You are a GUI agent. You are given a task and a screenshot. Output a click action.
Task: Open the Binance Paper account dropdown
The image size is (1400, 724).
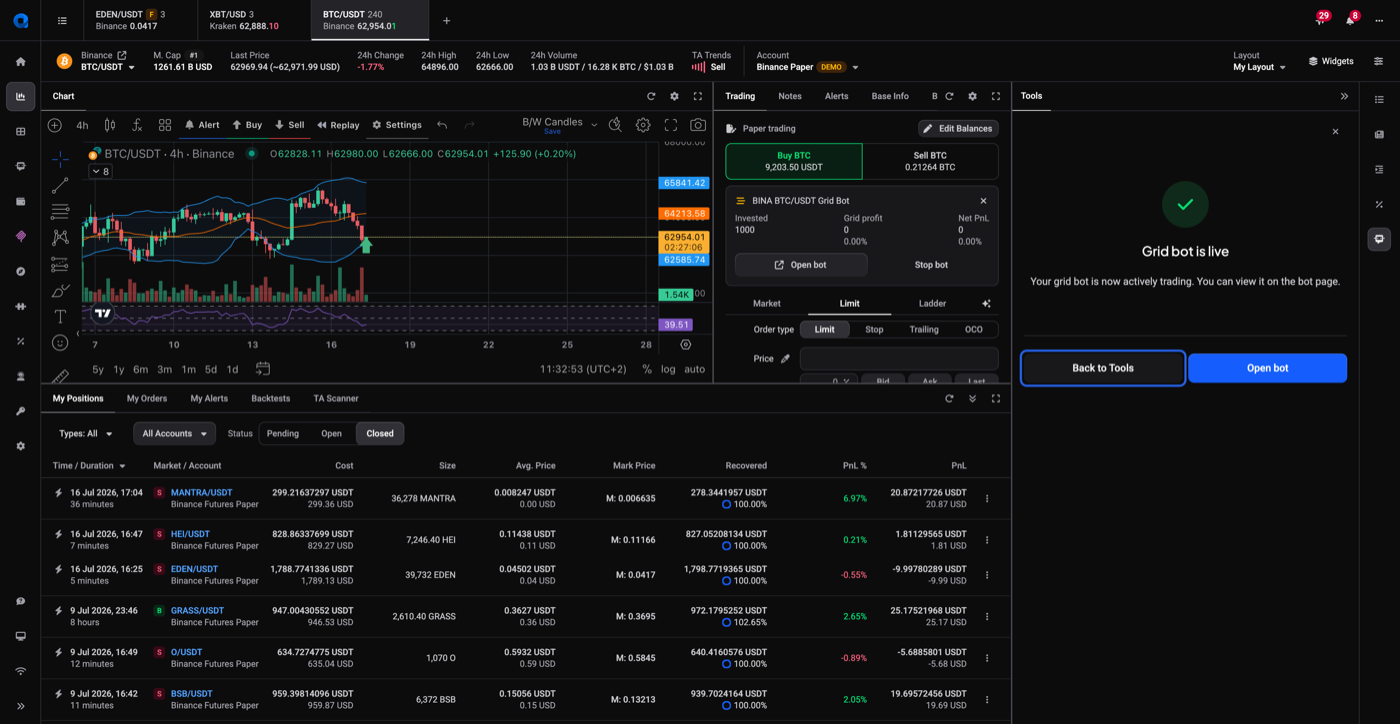(x=808, y=67)
